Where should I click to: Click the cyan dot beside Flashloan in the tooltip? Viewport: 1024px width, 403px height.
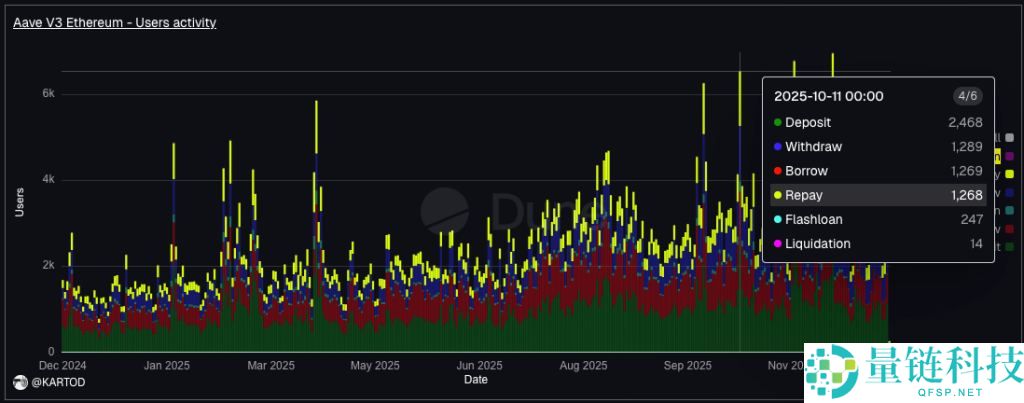click(x=777, y=219)
